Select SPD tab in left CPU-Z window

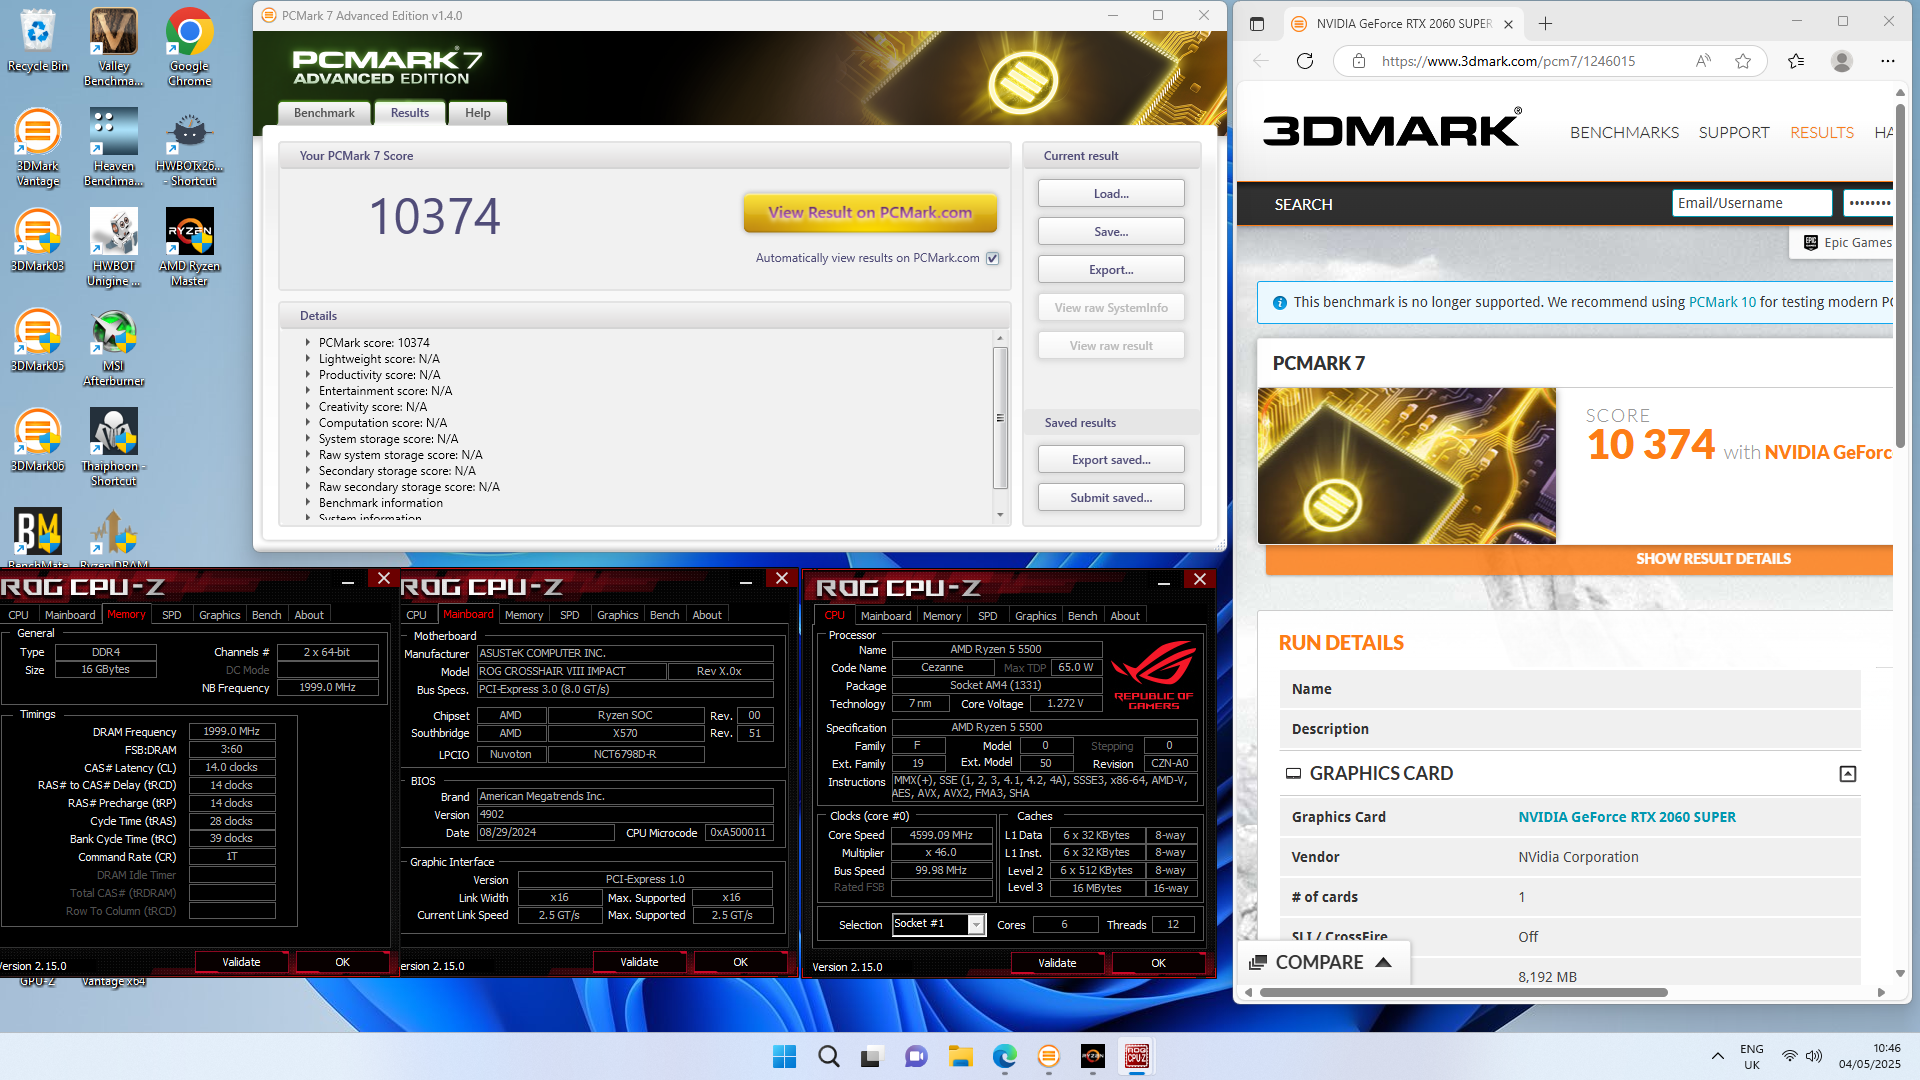pyautogui.click(x=172, y=615)
